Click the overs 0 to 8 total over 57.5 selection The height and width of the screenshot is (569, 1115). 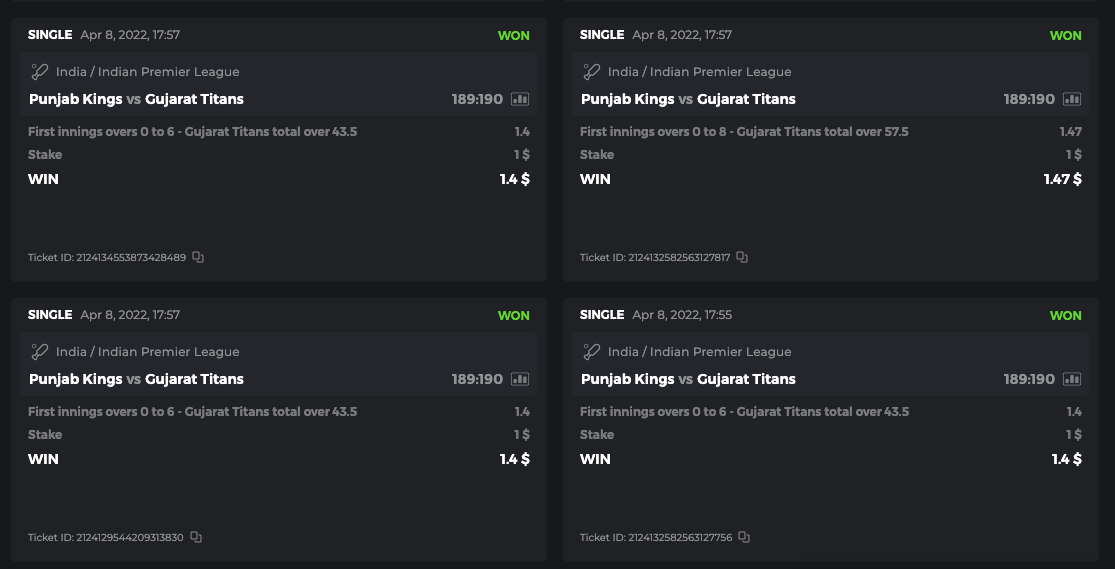(743, 131)
